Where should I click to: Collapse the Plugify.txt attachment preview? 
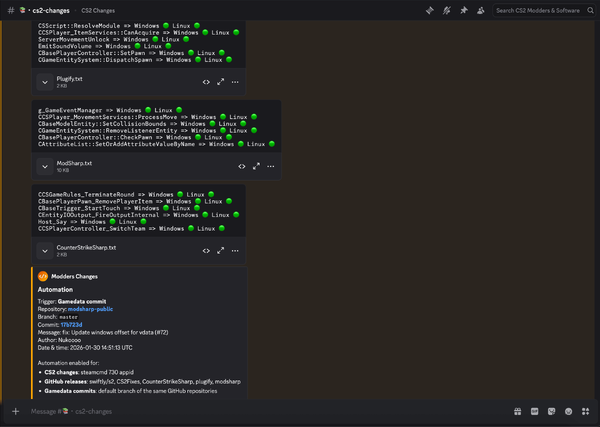(x=45, y=82)
